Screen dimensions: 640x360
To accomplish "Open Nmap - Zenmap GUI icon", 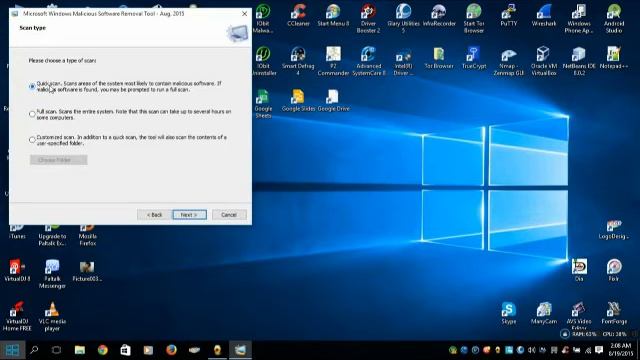I will pyautogui.click(x=509, y=61).
